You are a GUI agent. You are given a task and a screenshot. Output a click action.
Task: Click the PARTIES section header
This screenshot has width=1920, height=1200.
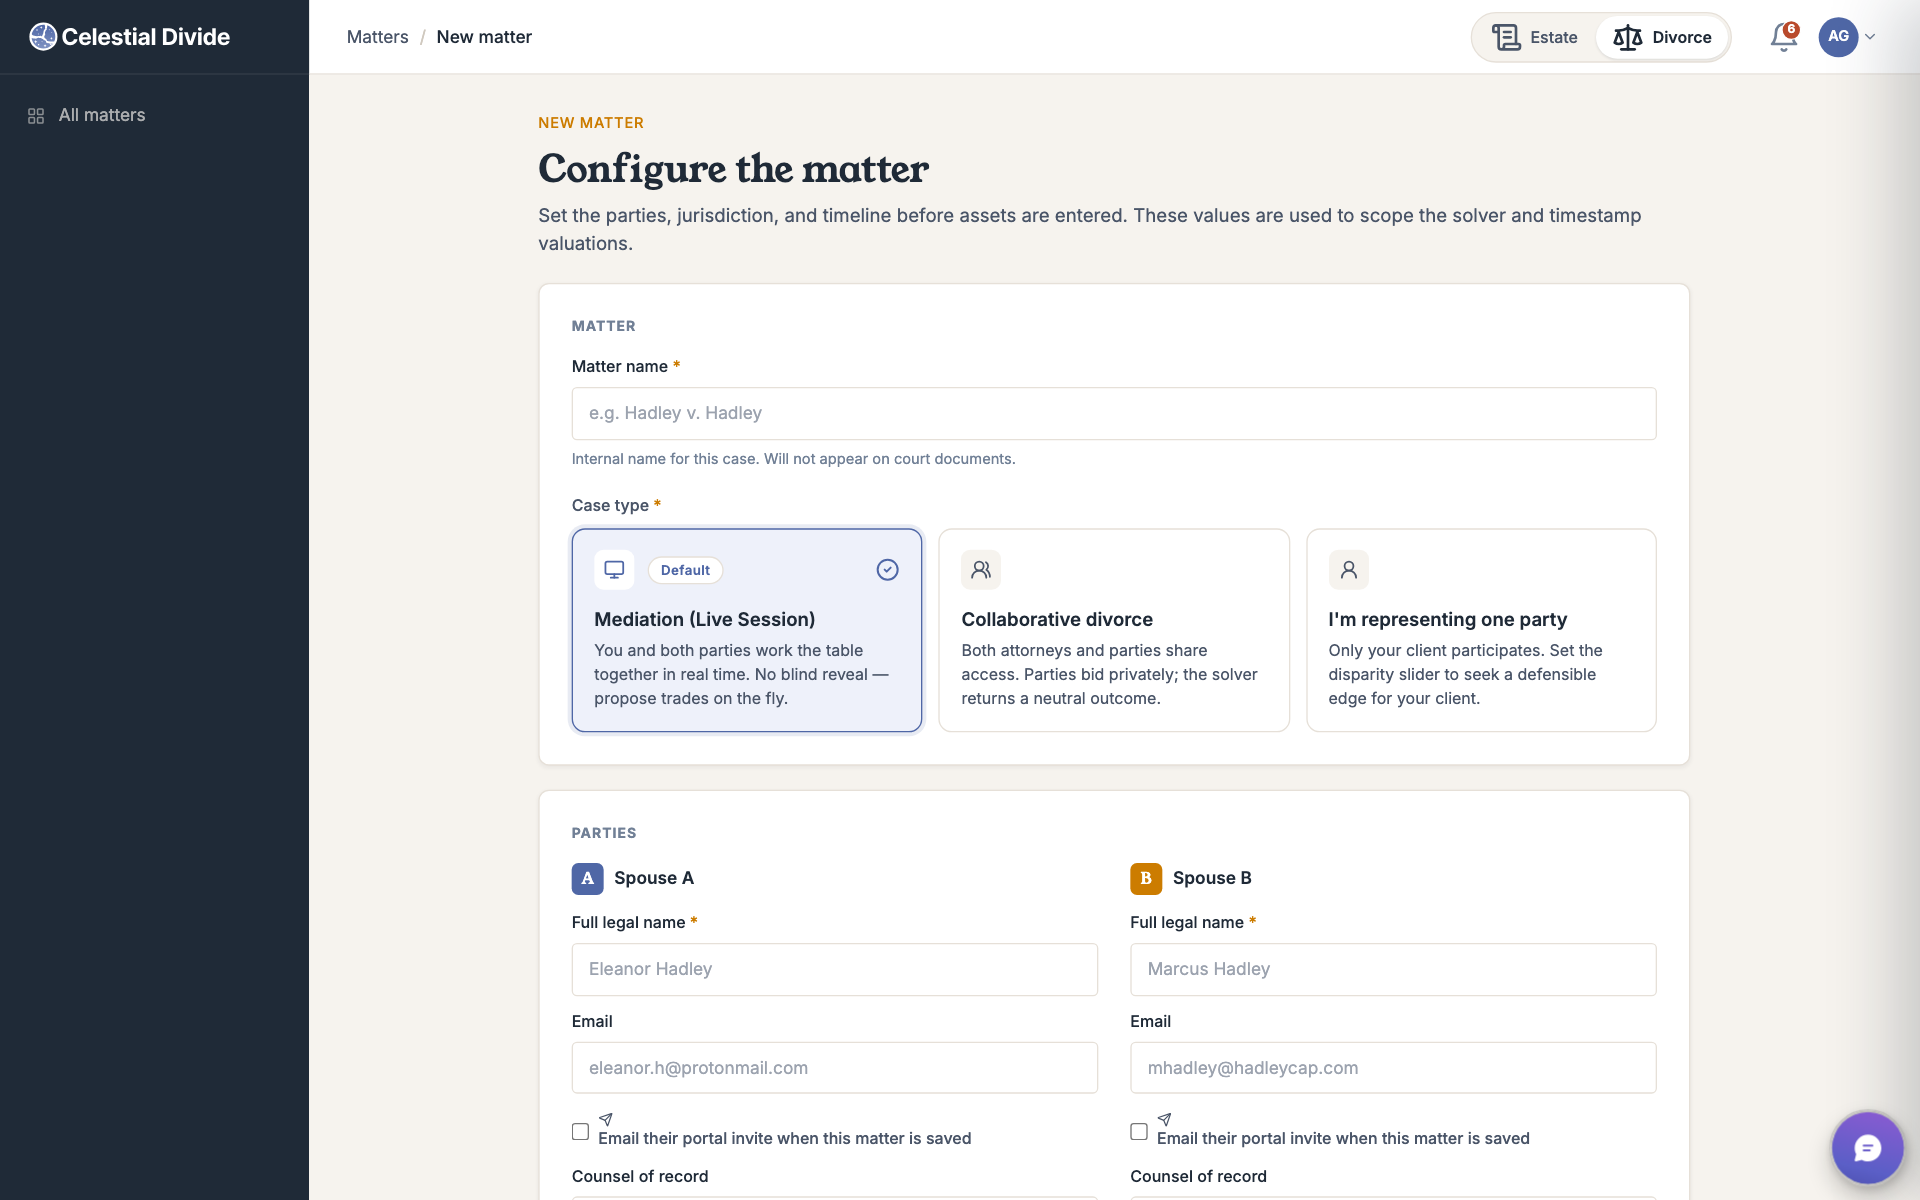[604, 833]
